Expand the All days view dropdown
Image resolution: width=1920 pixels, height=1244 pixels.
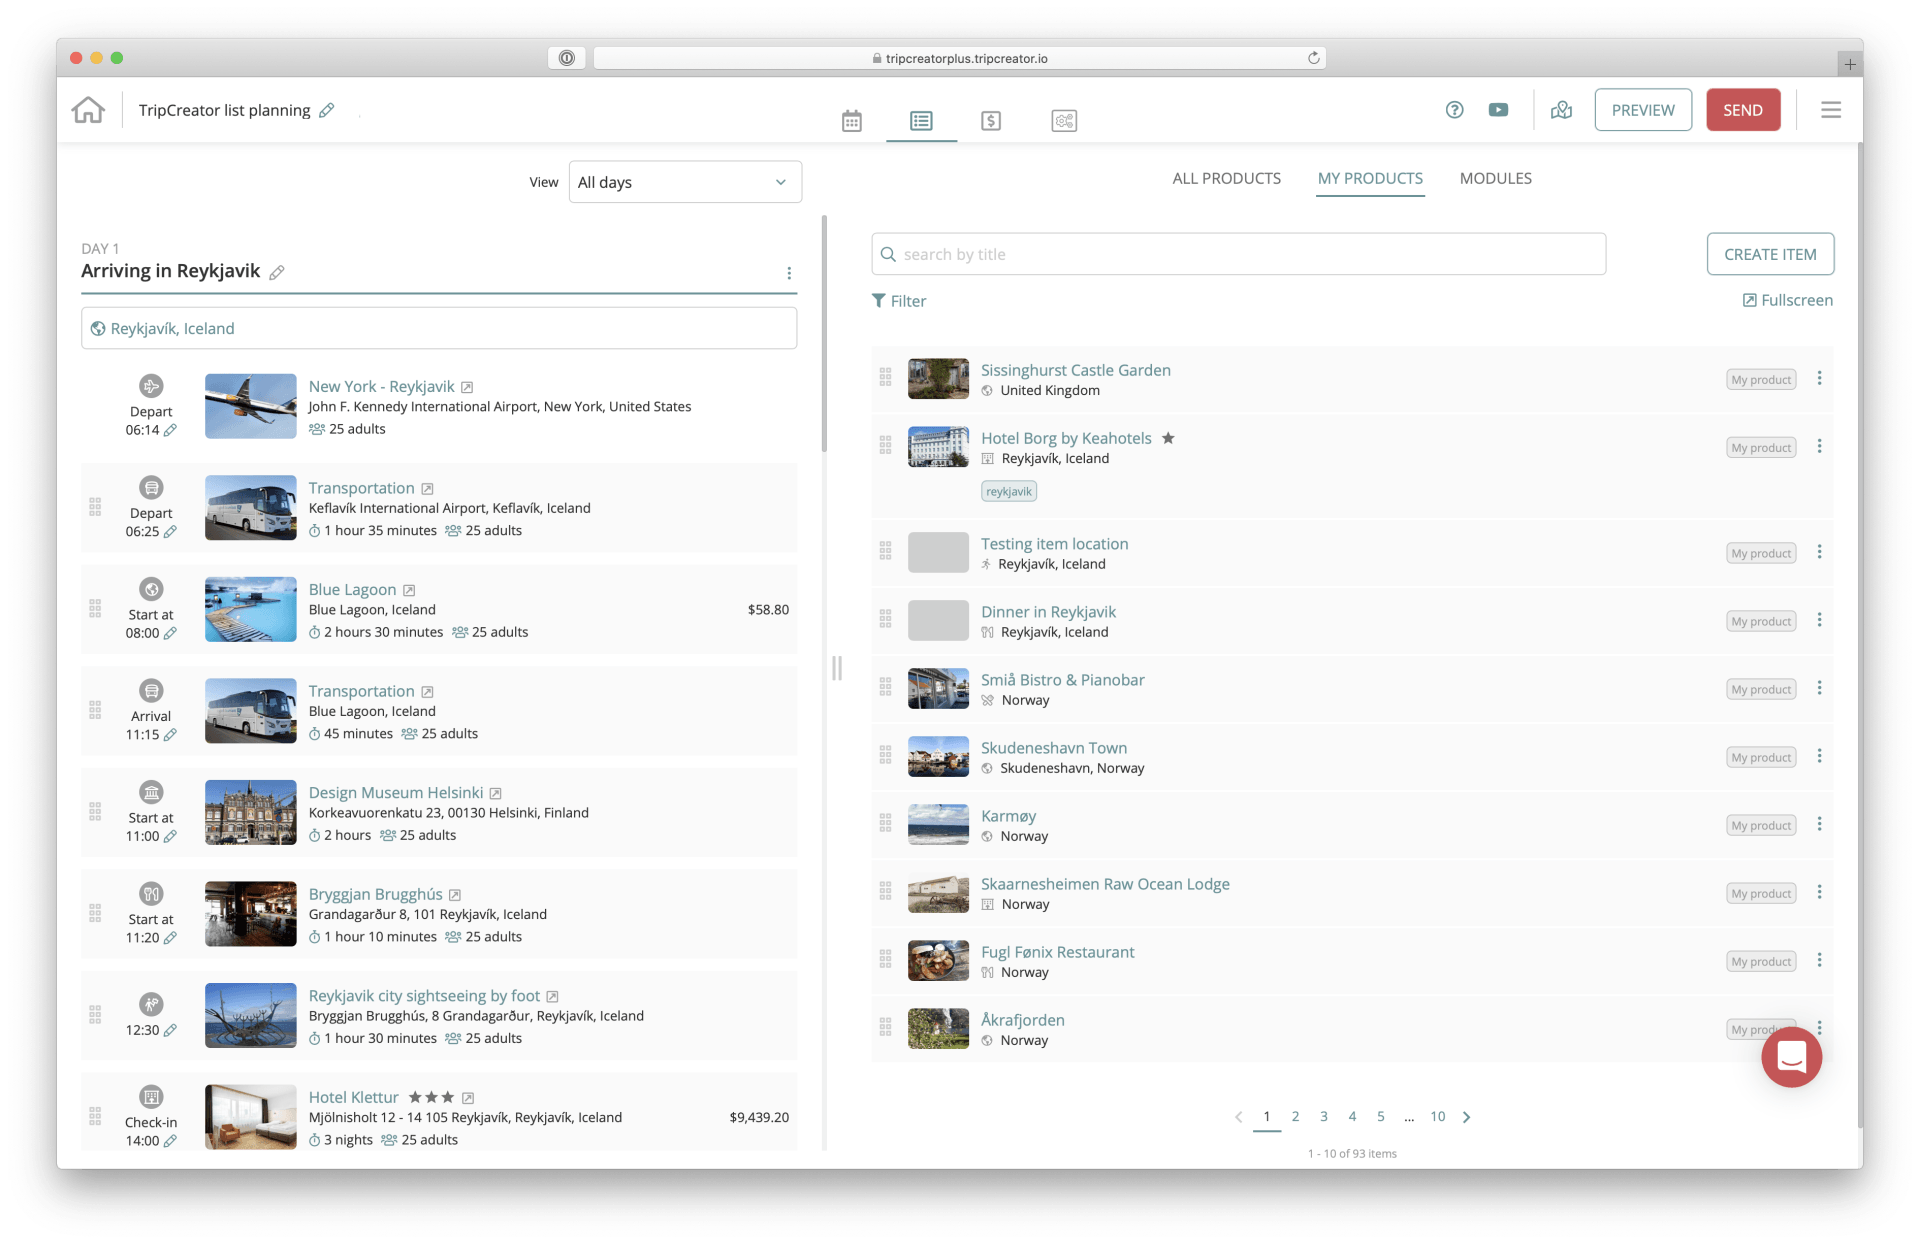[x=685, y=182]
